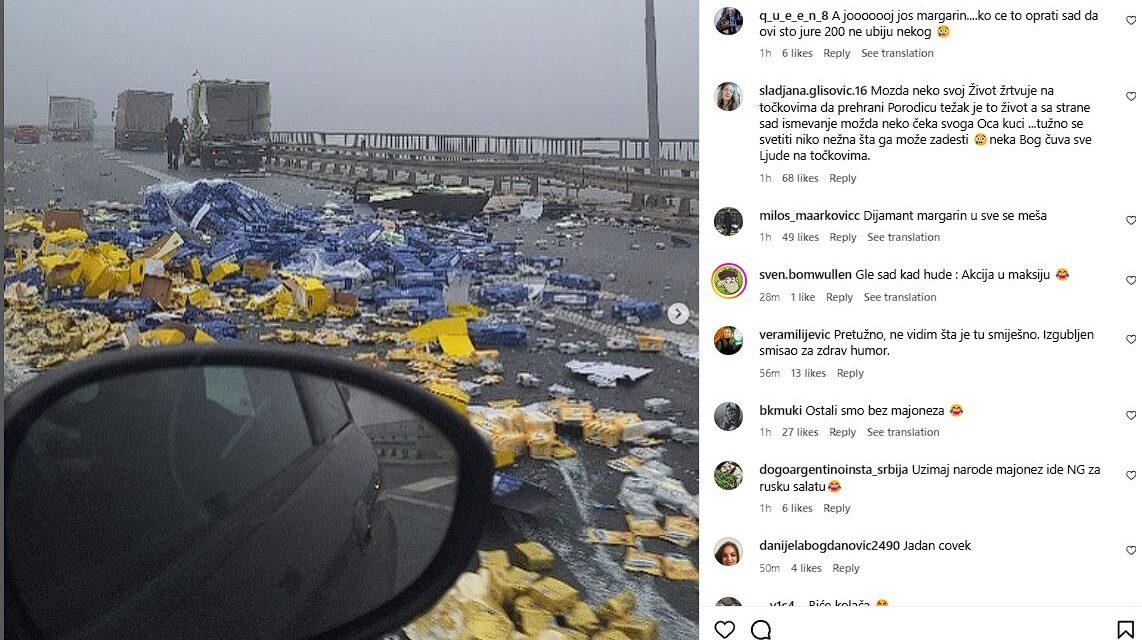View 68 likes on sladjana's comment
Image resolution: width=1142 pixels, height=640 pixels.
pyautogui.click(x=800, y=178)
